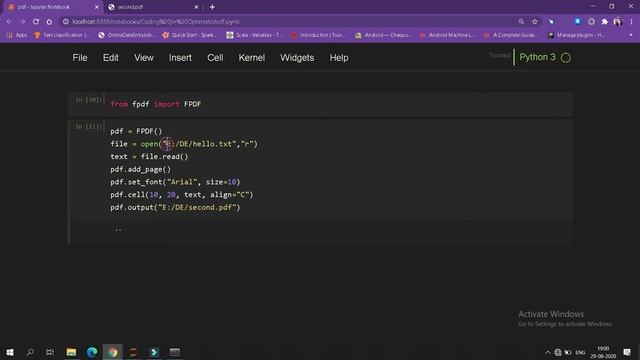Click the line 'pdf = FPDF()'
Viewport: 640px width, 360px height.
point(136,131)
